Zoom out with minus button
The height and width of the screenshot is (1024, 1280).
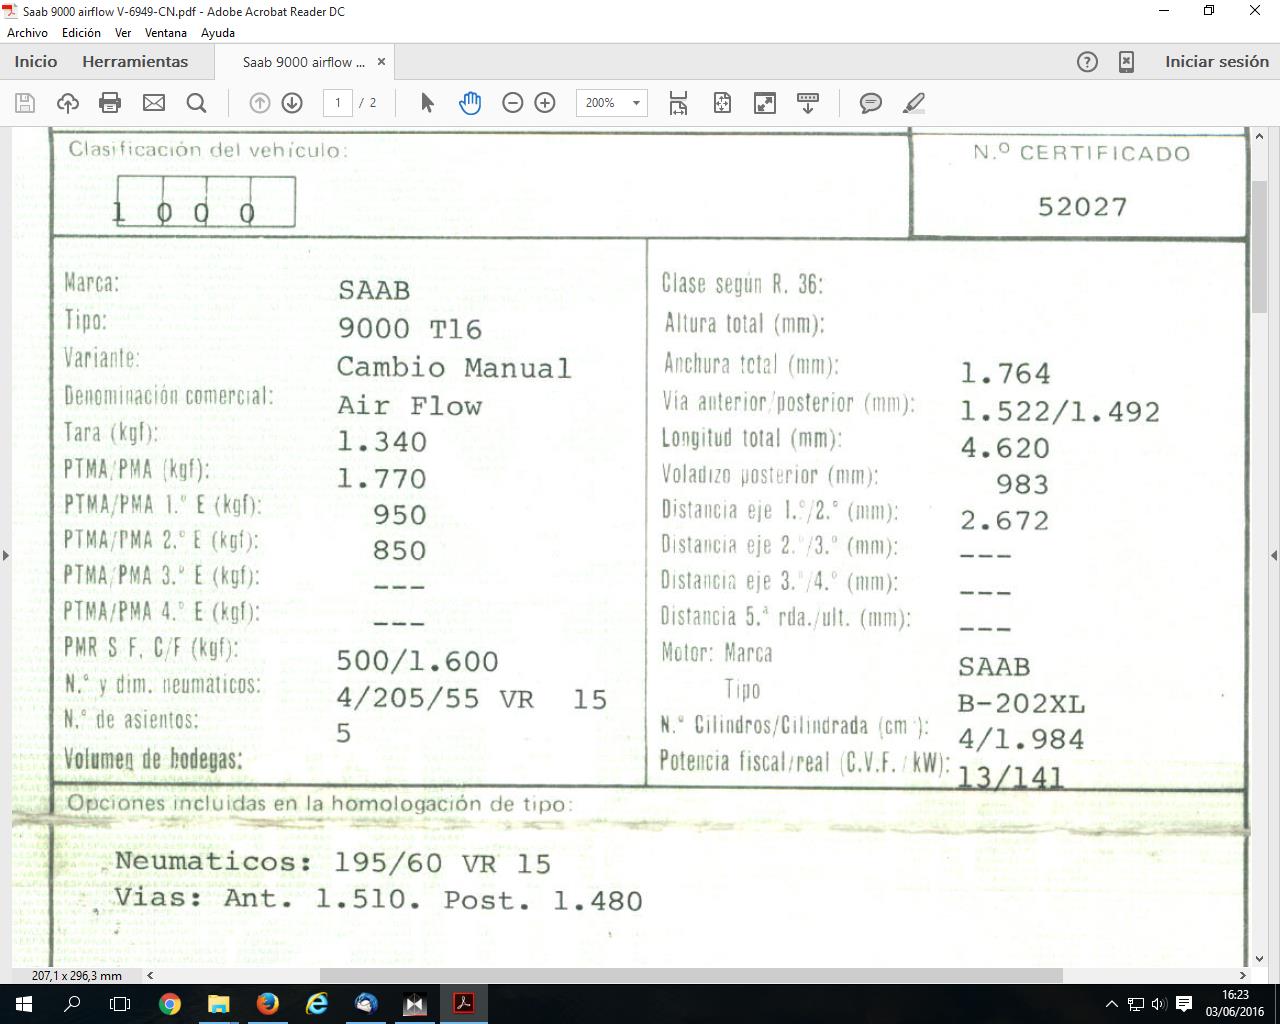pyautogui.click(x=513, y=103)
